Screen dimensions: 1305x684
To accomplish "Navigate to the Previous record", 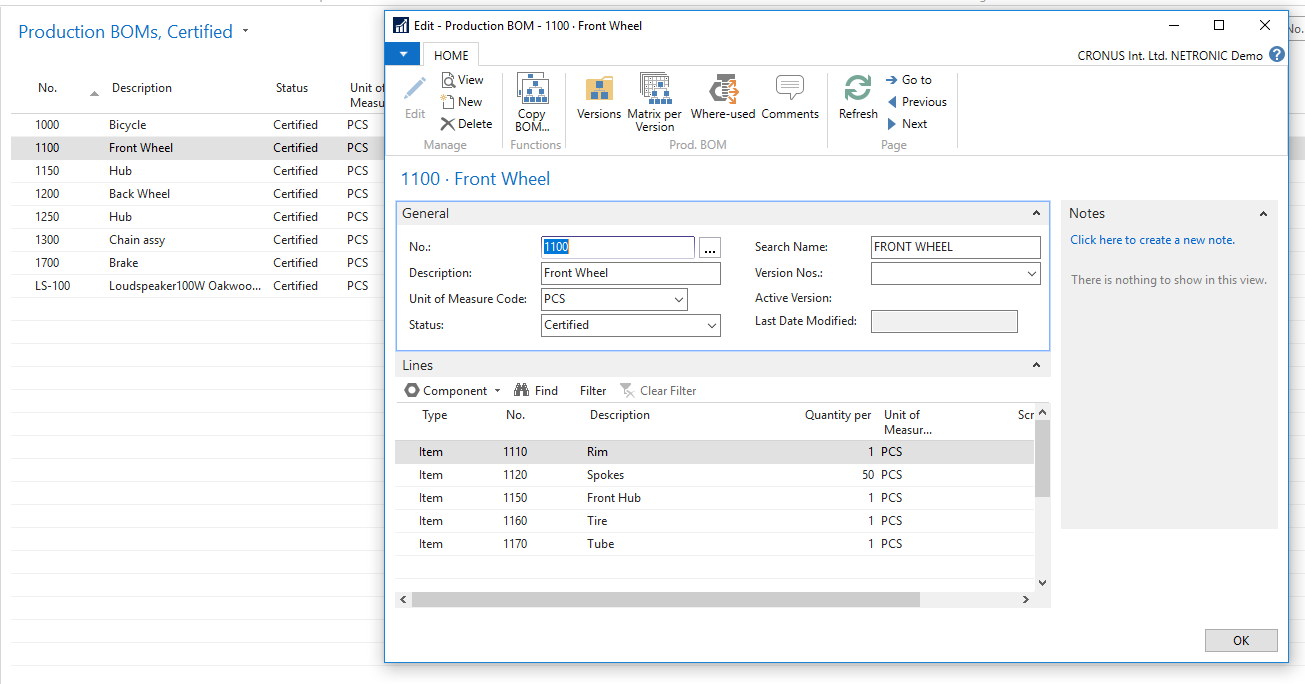I will pyautogui.click(x=916, y=101).
